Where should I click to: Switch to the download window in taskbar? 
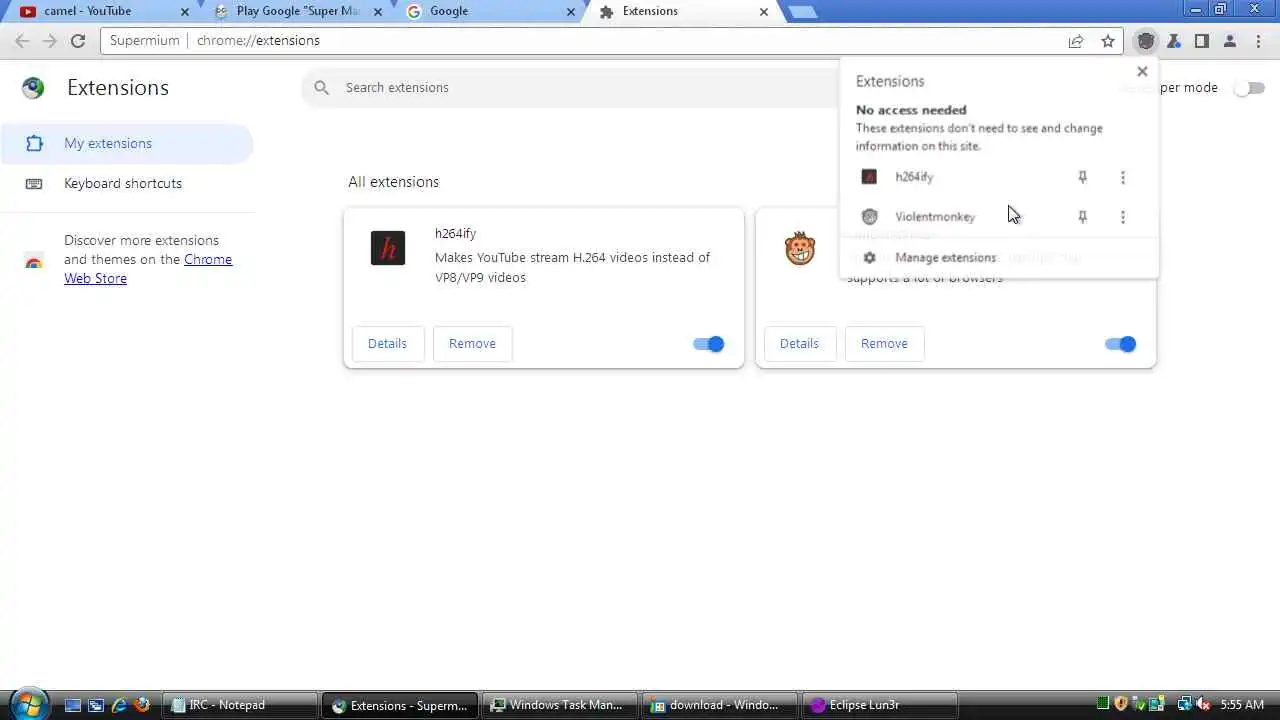point(720,705)
